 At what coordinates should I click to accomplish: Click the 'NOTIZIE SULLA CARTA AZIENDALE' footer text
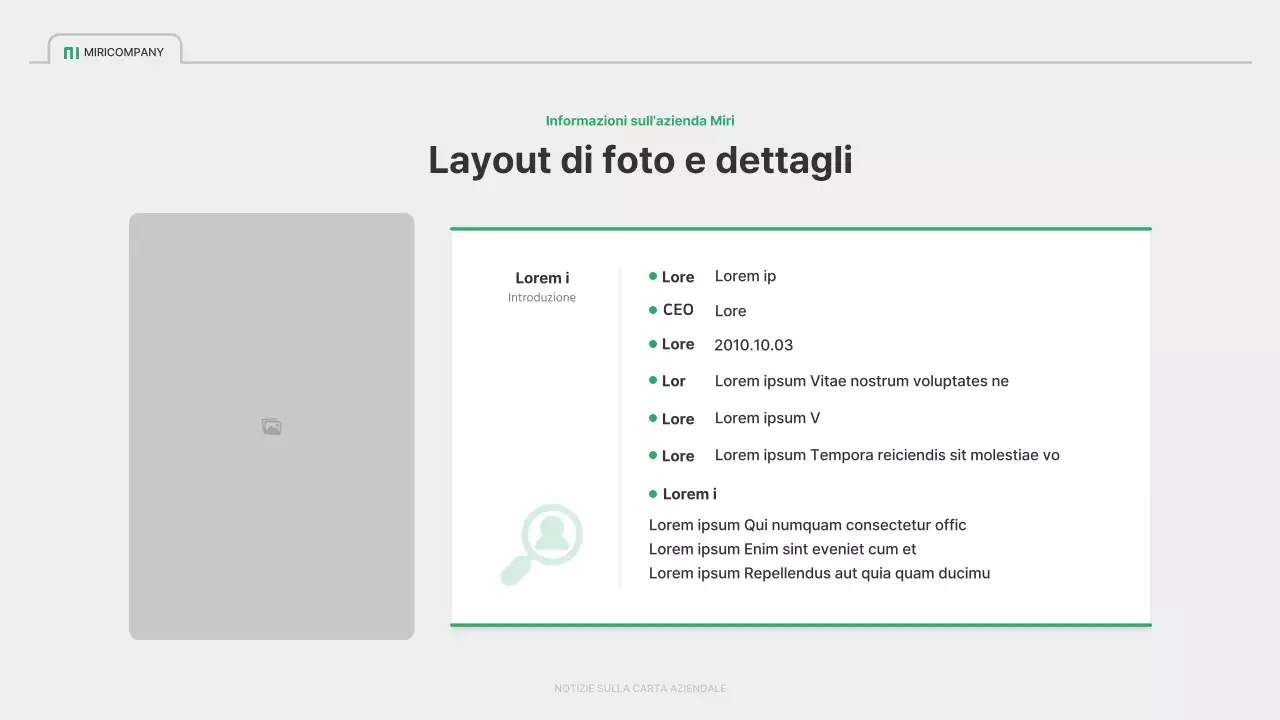click(640, 688)
